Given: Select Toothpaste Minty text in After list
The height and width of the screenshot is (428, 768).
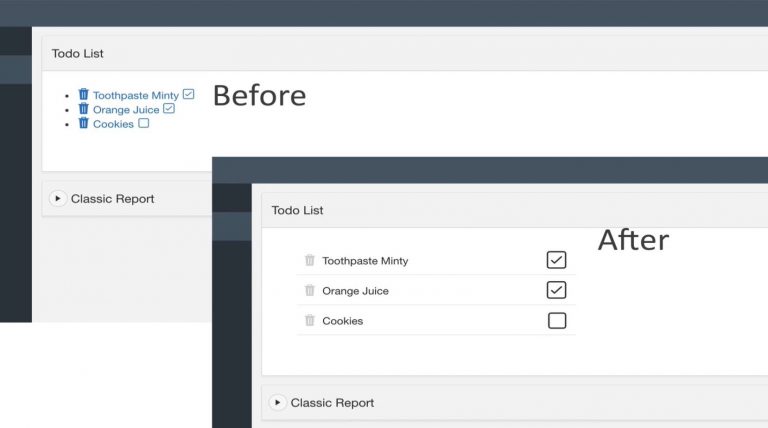Looking at the screenshot, I should 365,261.
